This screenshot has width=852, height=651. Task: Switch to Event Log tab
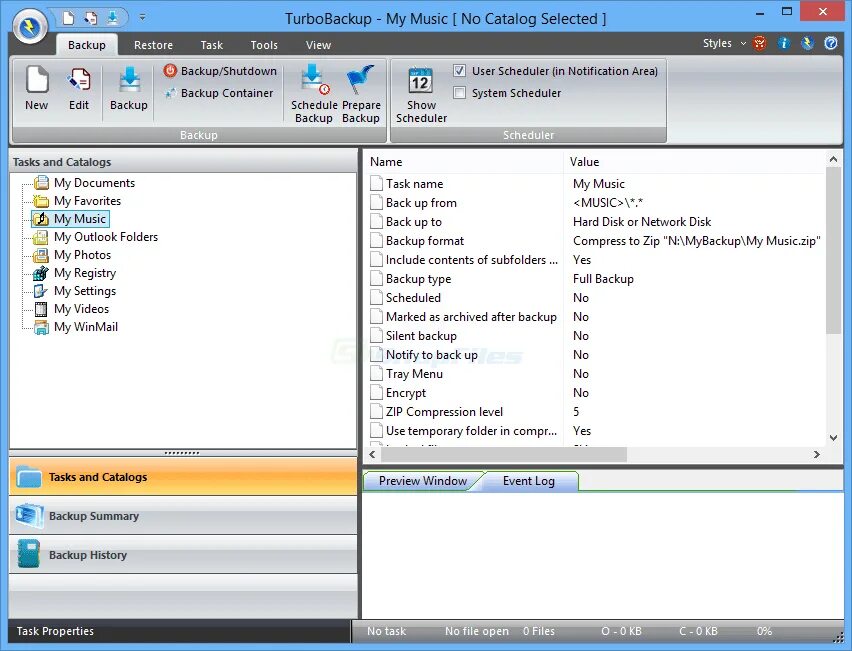(528, 481)
